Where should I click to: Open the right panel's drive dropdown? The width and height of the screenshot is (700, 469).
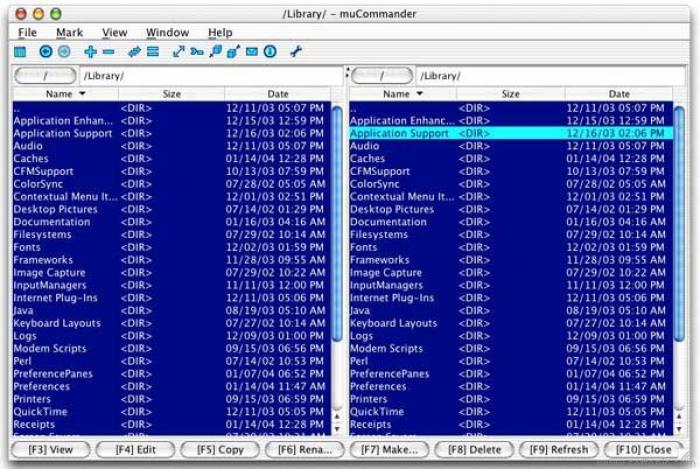382,76
